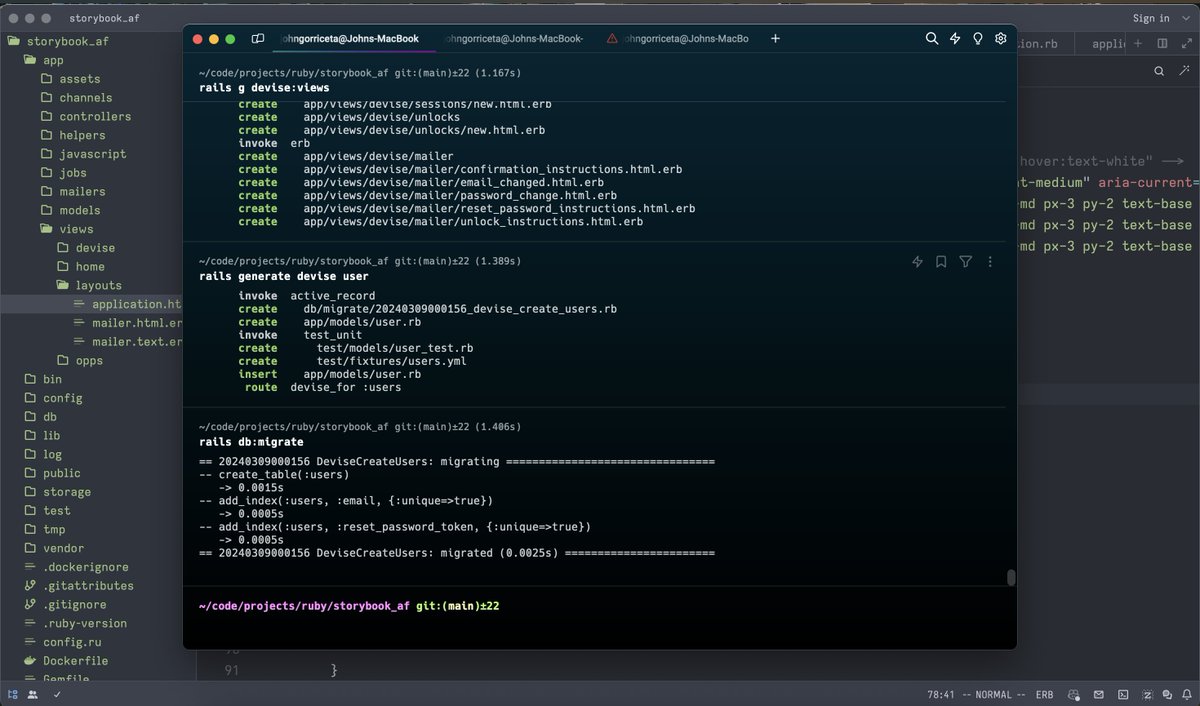Click the checkmark diagnostics icon in status bar
The image size is (1200, 706).
coord(57,694)
